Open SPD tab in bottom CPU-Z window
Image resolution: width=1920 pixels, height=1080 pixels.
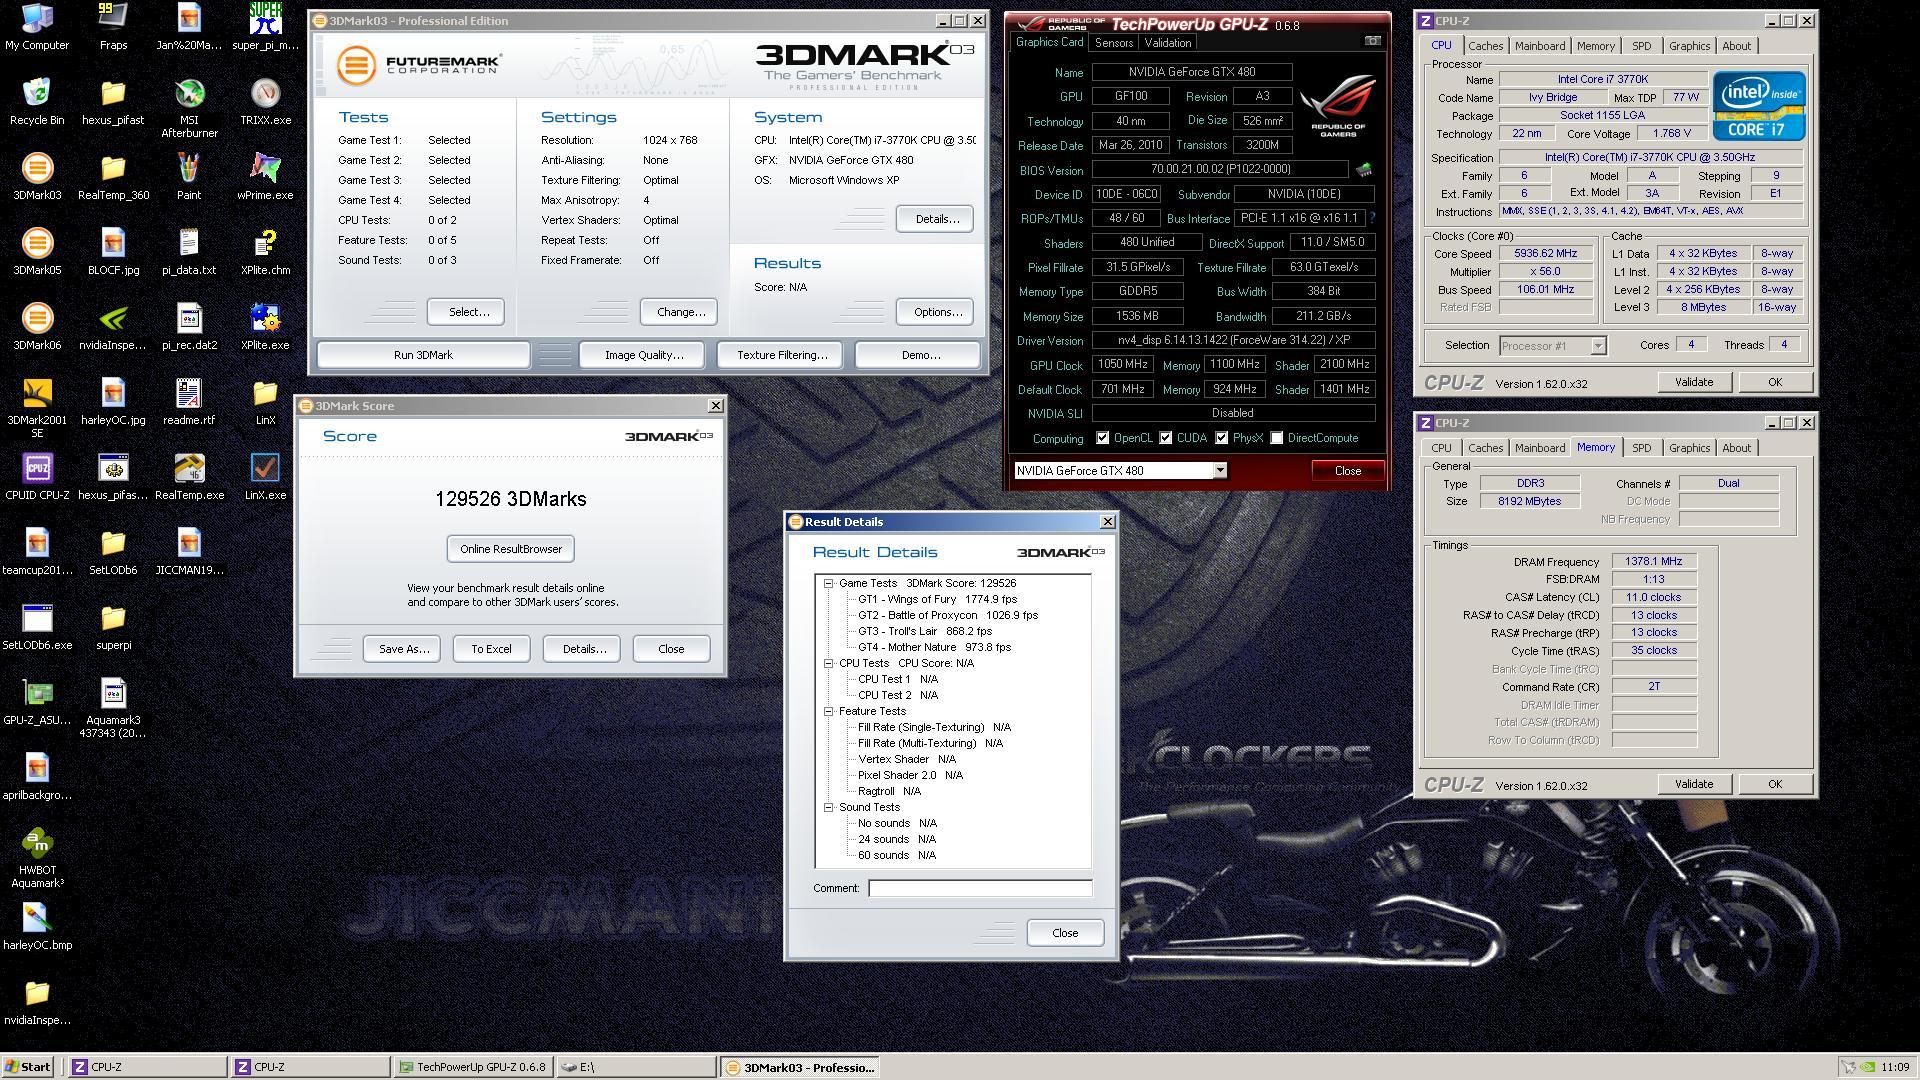point(1641,448)
